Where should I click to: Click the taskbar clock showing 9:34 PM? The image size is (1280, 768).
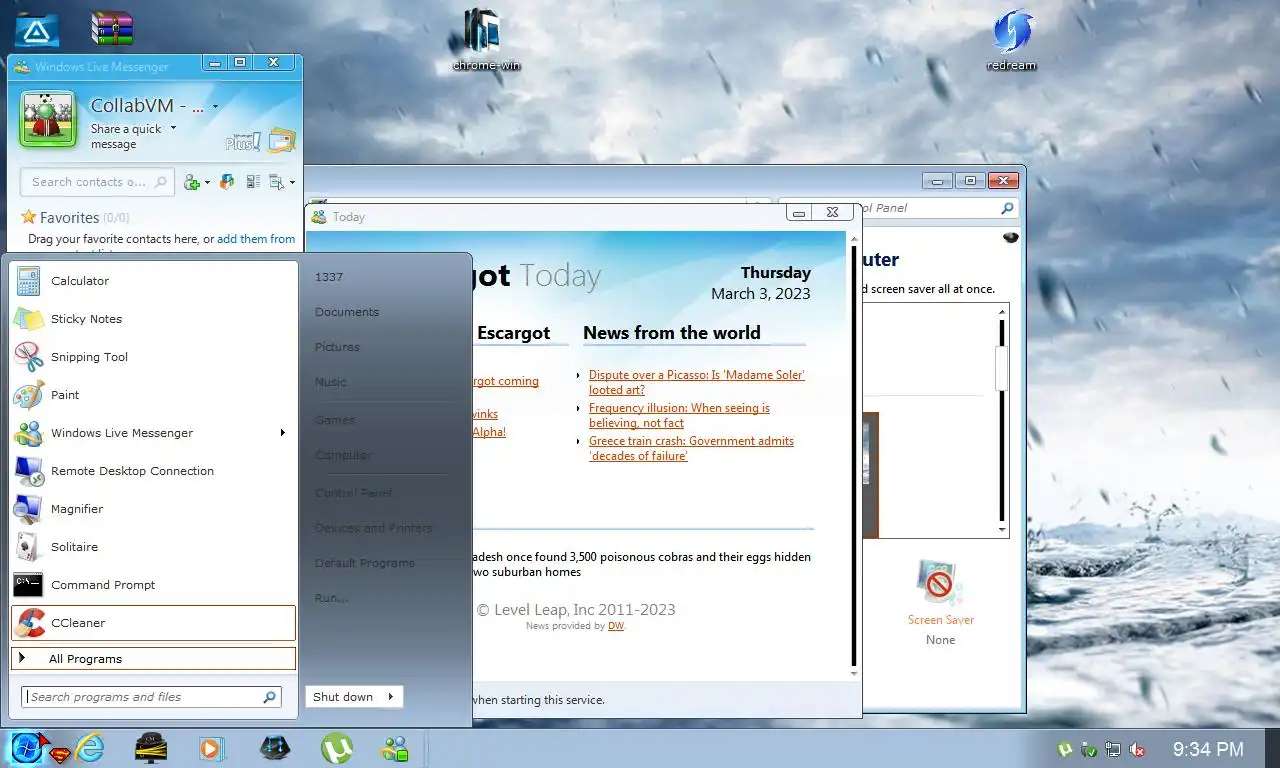(x=1208, y=749)
